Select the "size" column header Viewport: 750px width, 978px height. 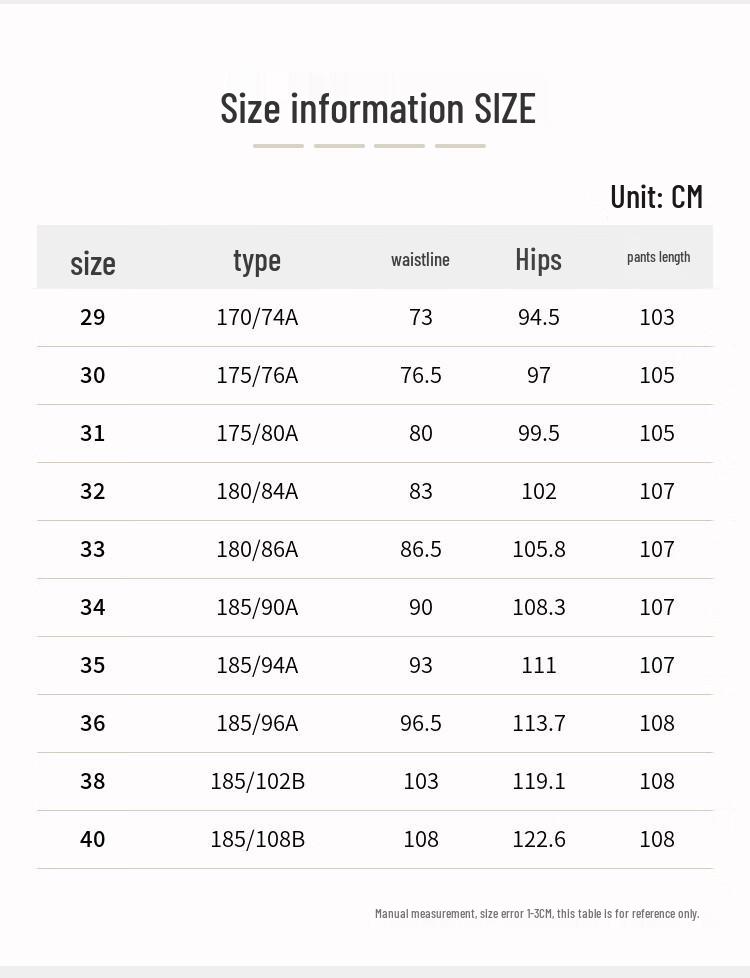[93, 263]
